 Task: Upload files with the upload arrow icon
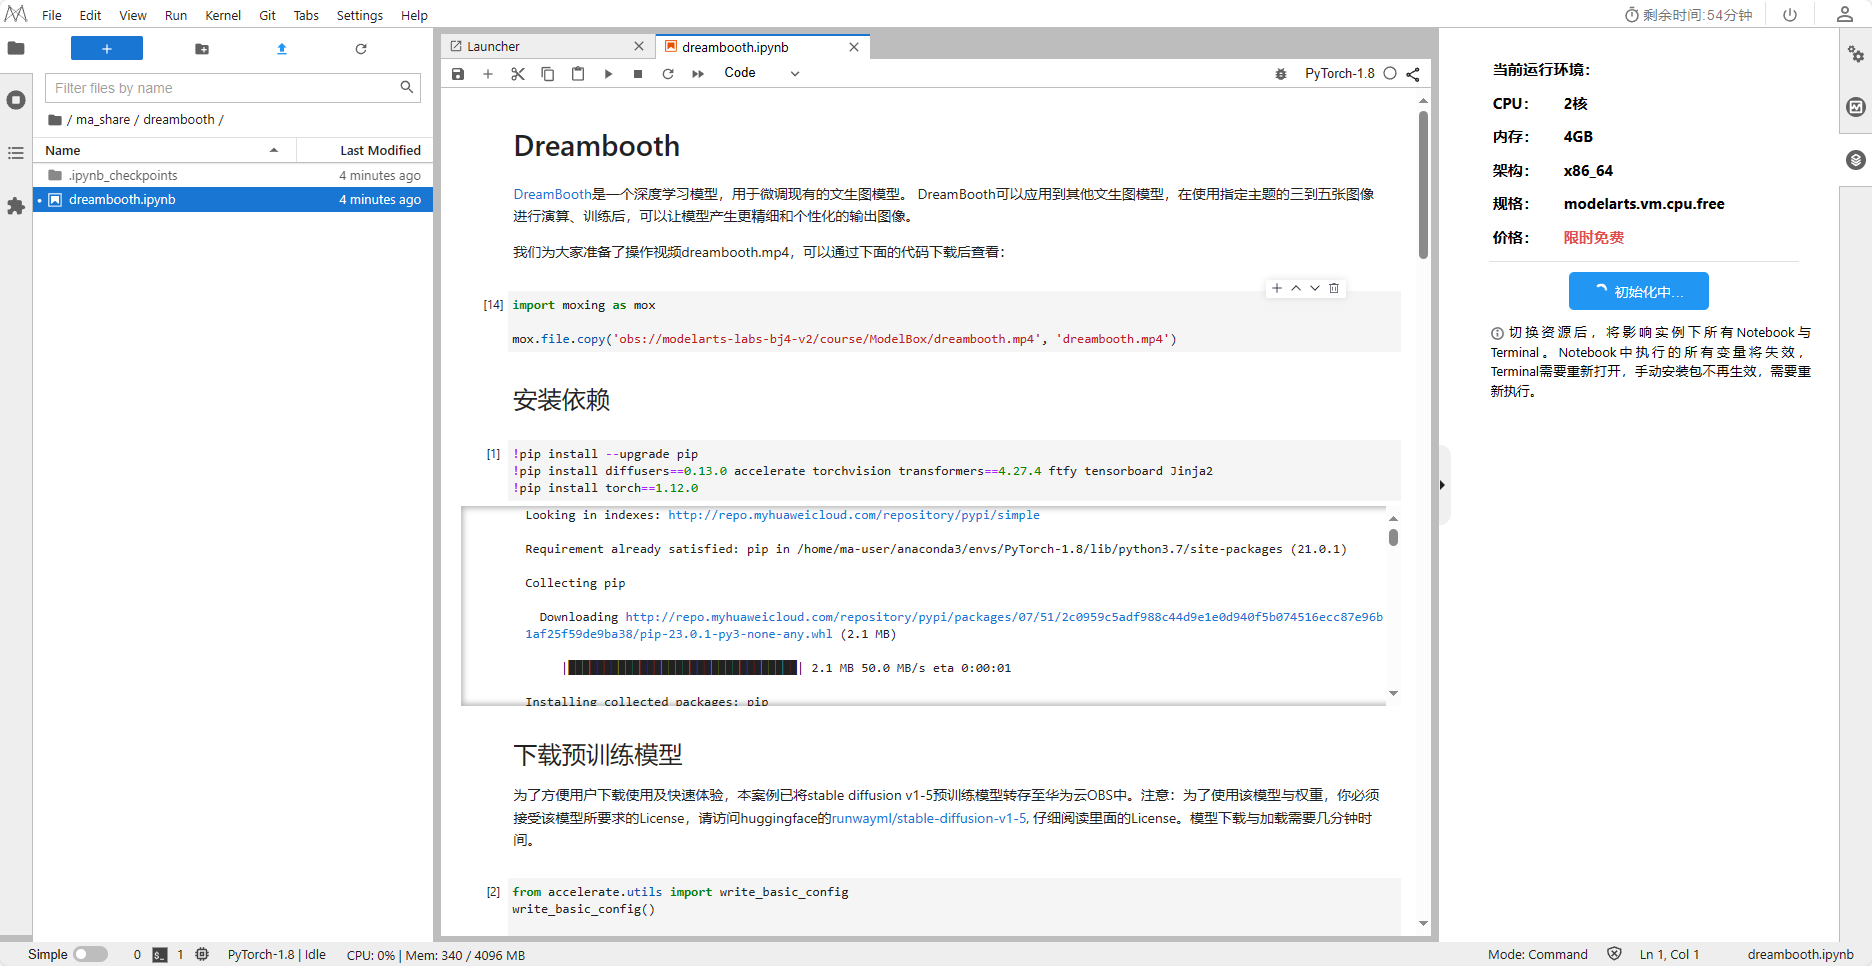tap(282, 49)
